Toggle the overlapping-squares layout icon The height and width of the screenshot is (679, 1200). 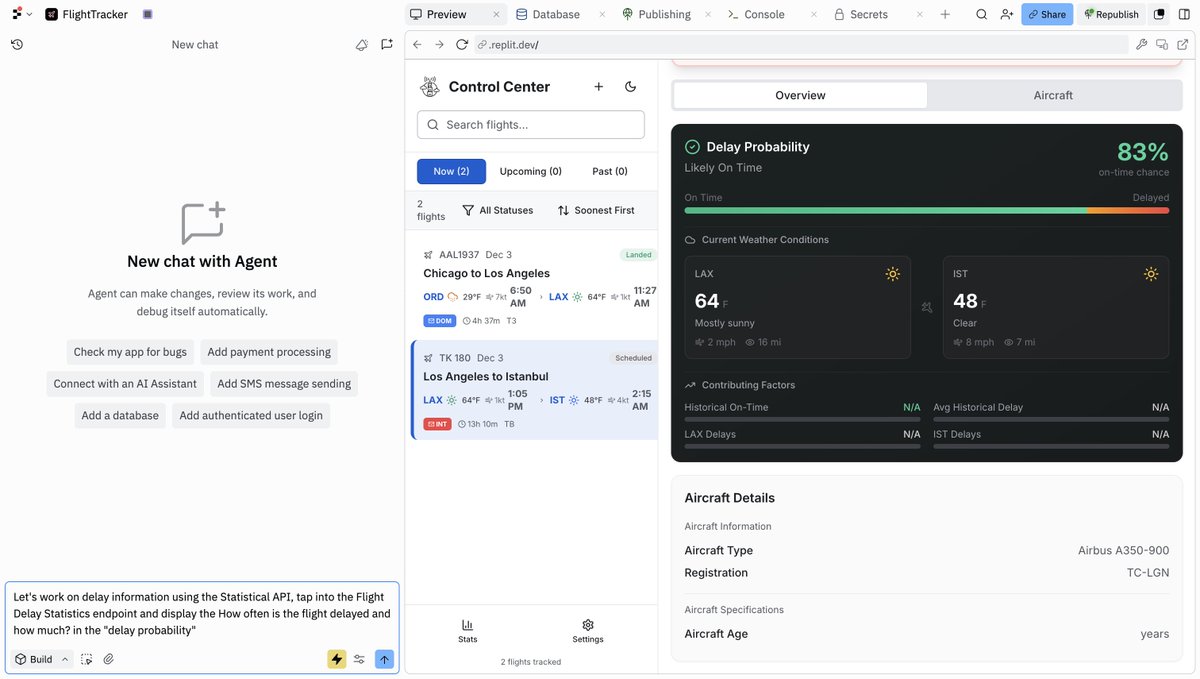1159,14
